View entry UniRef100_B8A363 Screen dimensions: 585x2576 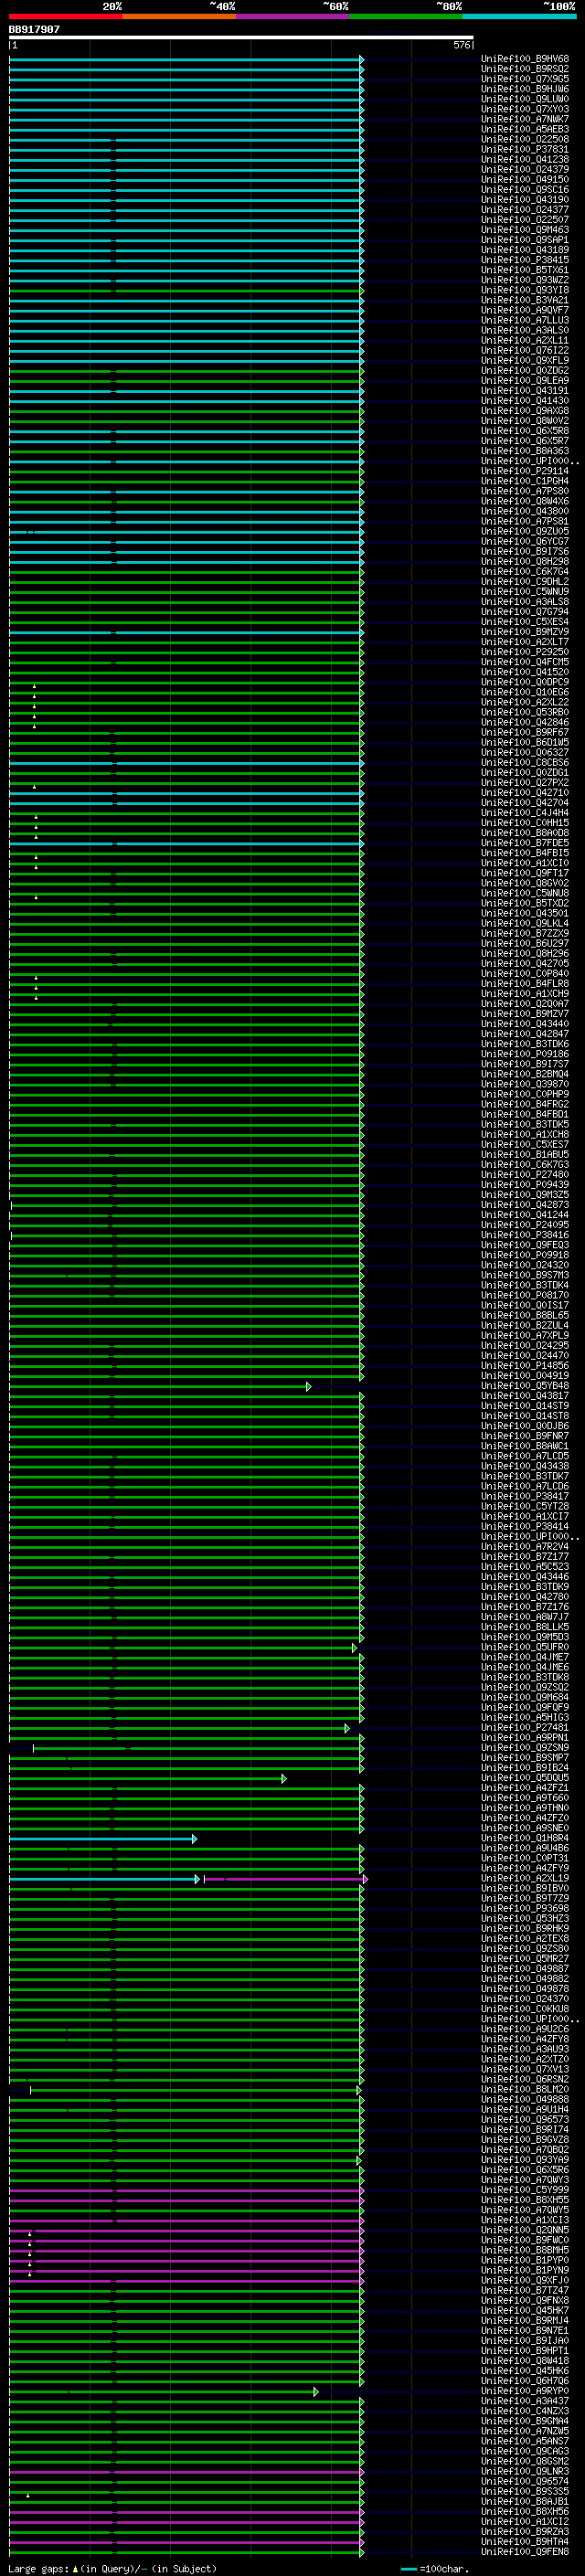tap(524, 451)
